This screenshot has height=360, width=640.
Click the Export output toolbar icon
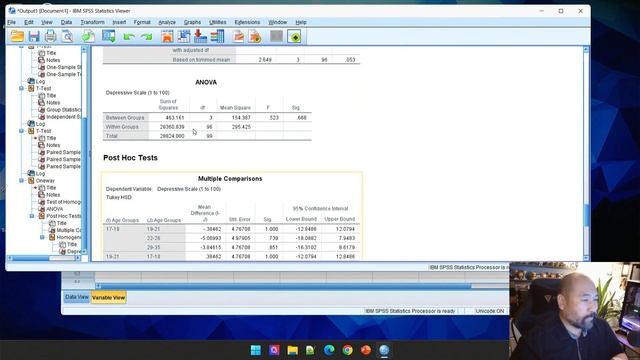pyautogui.click(x=88, y=36)
